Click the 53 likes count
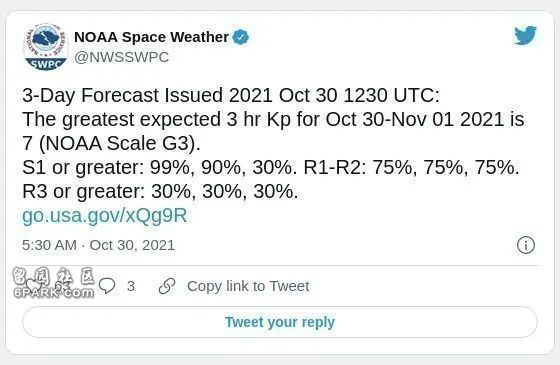 point(63,286)
